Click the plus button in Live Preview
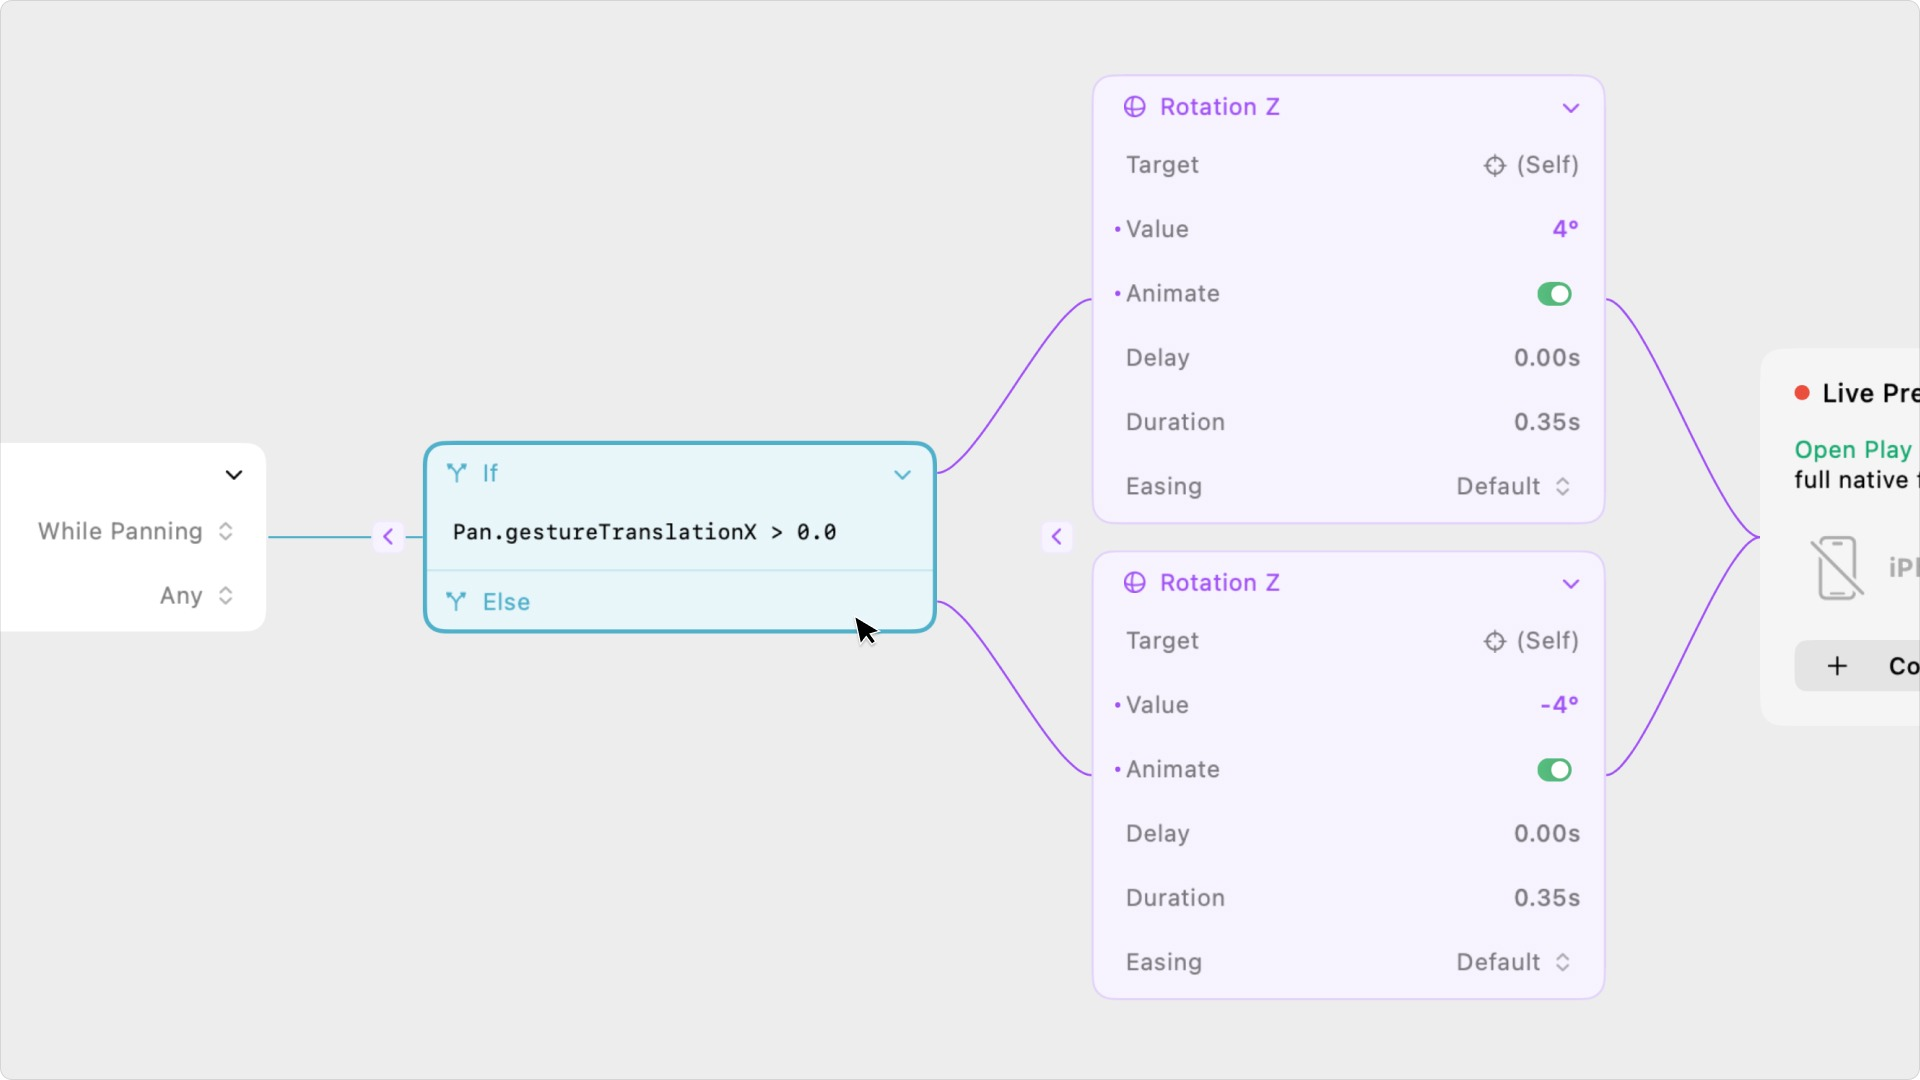This screenshot has width=1920, height=1080. click(1837, 667)
